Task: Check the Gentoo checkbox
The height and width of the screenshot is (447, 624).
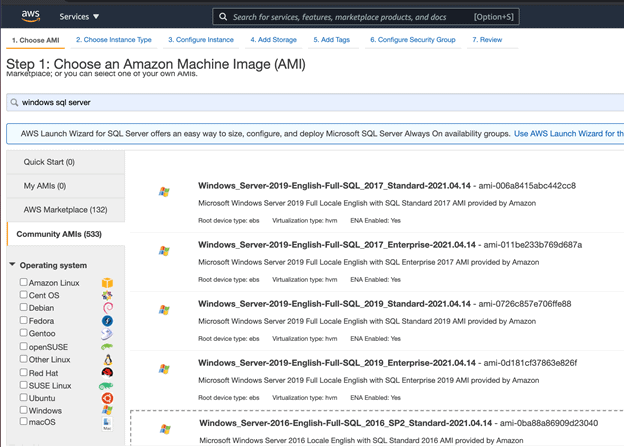Action: (23, 333)
